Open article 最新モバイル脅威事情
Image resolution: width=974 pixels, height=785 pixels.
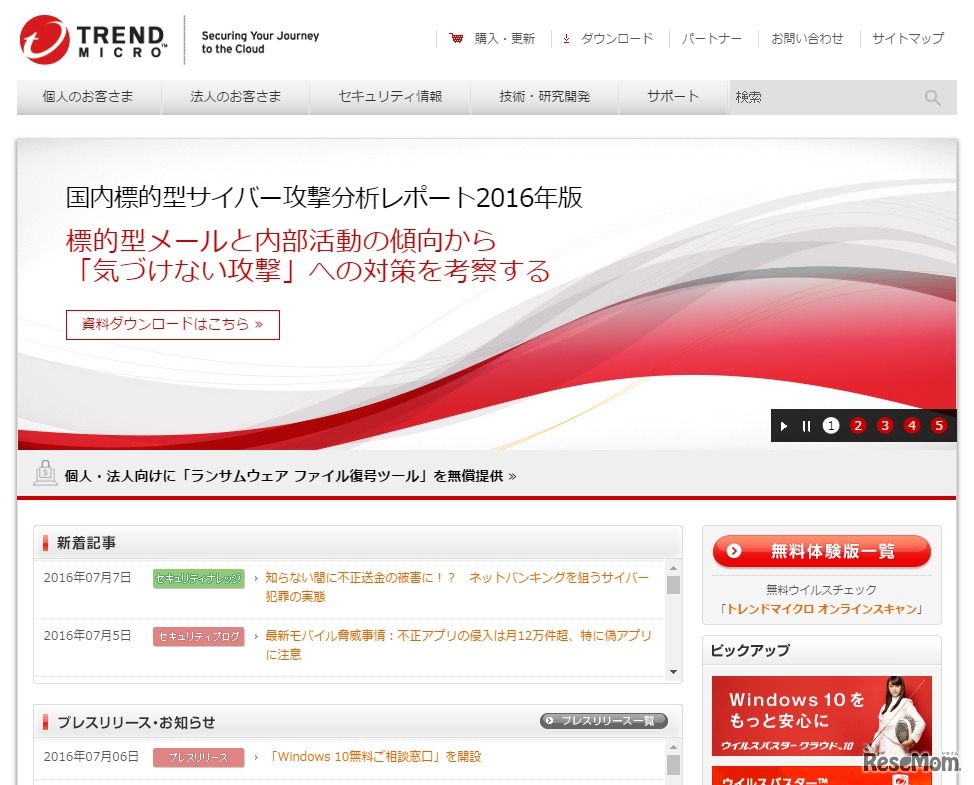click(x=458, y=645)
